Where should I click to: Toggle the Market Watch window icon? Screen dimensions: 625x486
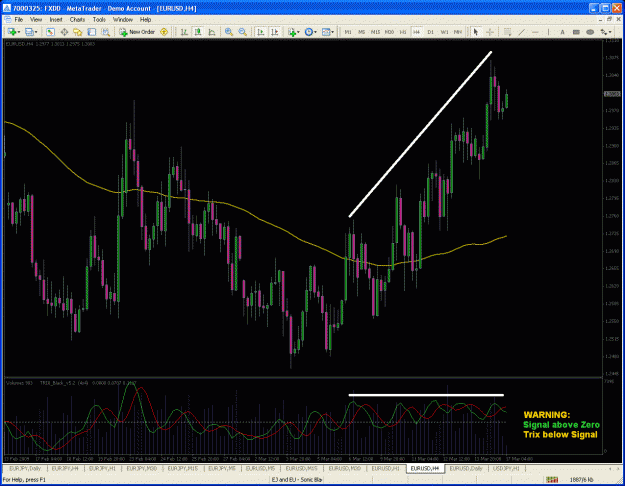[50, 32]
